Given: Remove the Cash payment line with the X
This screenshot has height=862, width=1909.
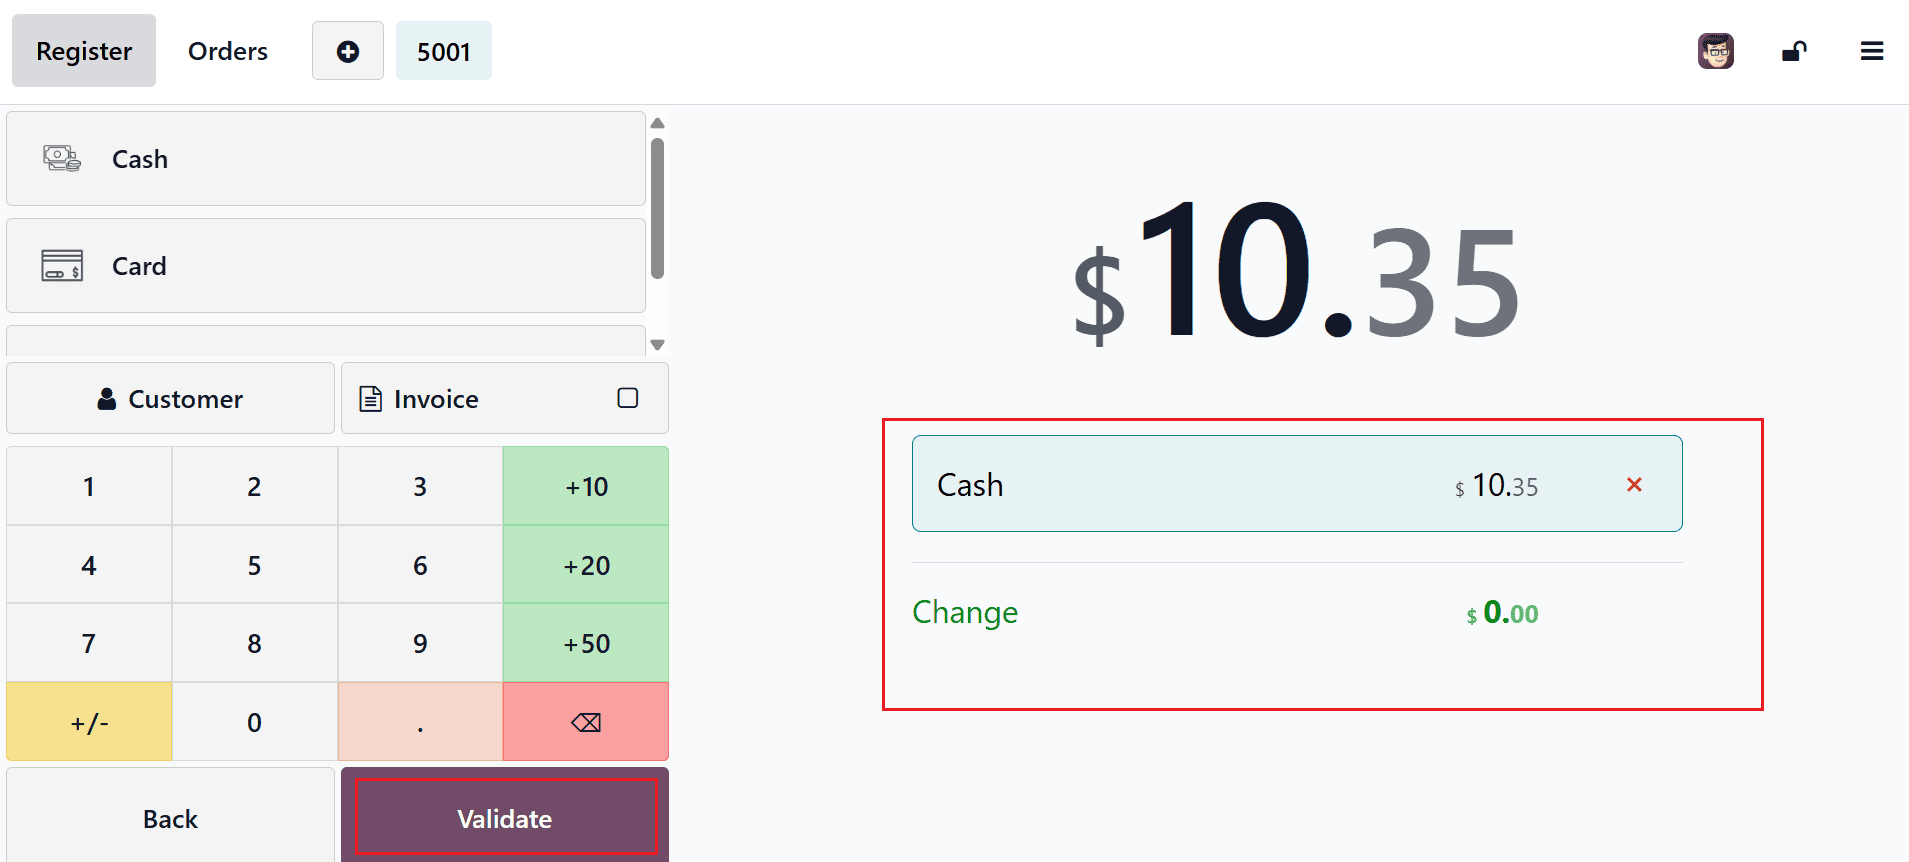Looking at the screenshot, I should tap(1635, 484).
